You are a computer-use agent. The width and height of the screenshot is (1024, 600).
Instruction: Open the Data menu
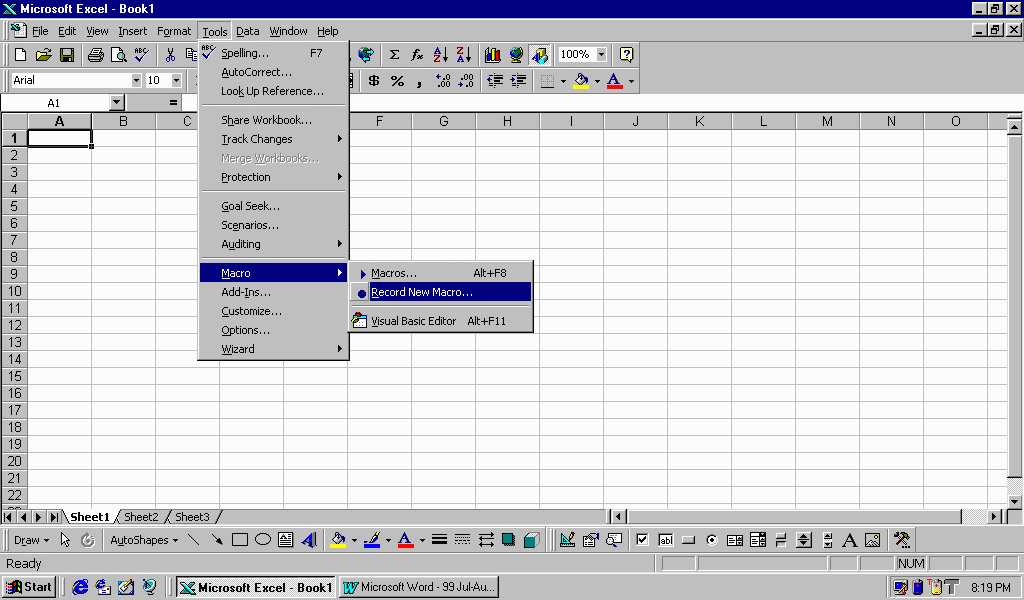(x=248, y=31)
